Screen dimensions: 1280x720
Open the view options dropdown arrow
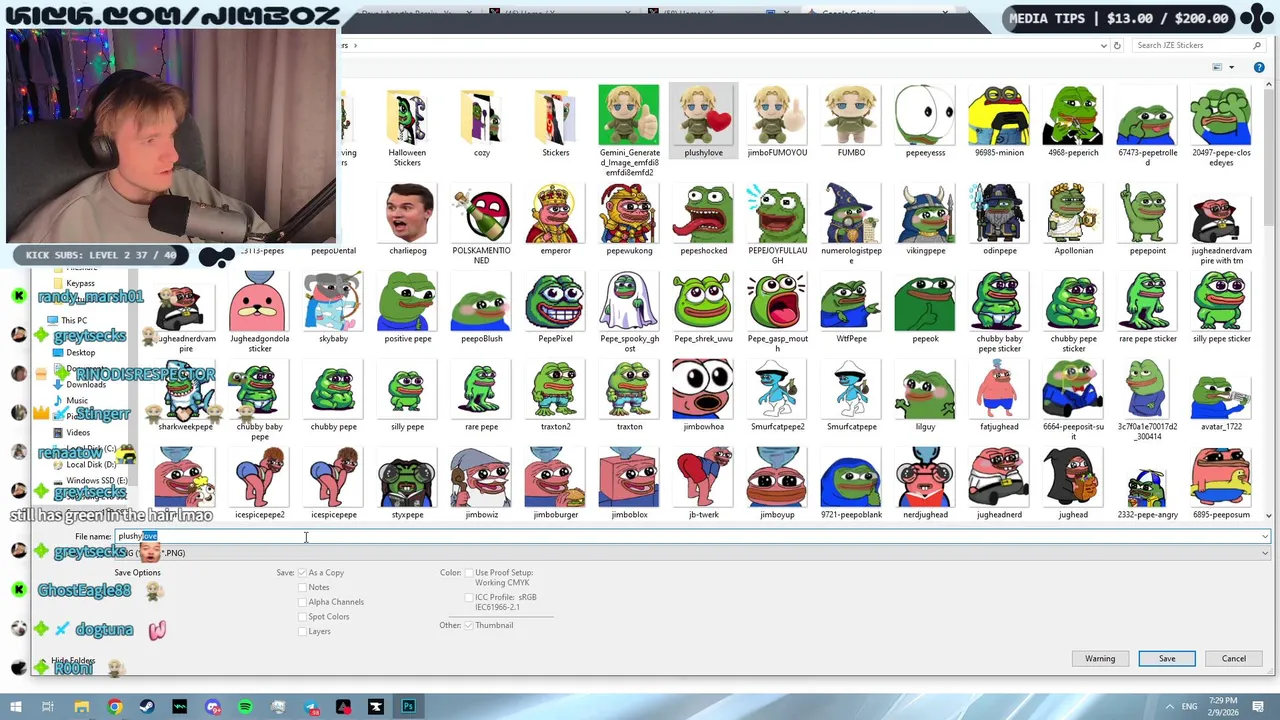[1231, 67]
